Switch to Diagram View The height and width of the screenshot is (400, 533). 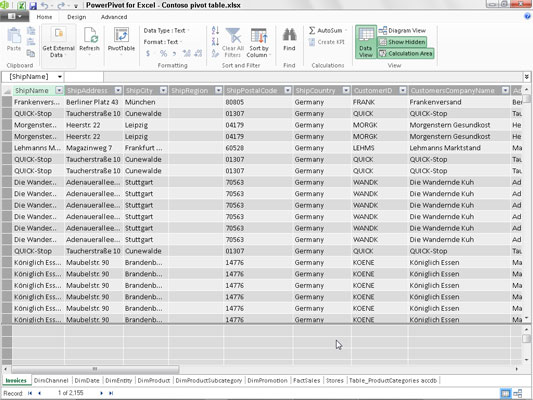tap(402, 30)
